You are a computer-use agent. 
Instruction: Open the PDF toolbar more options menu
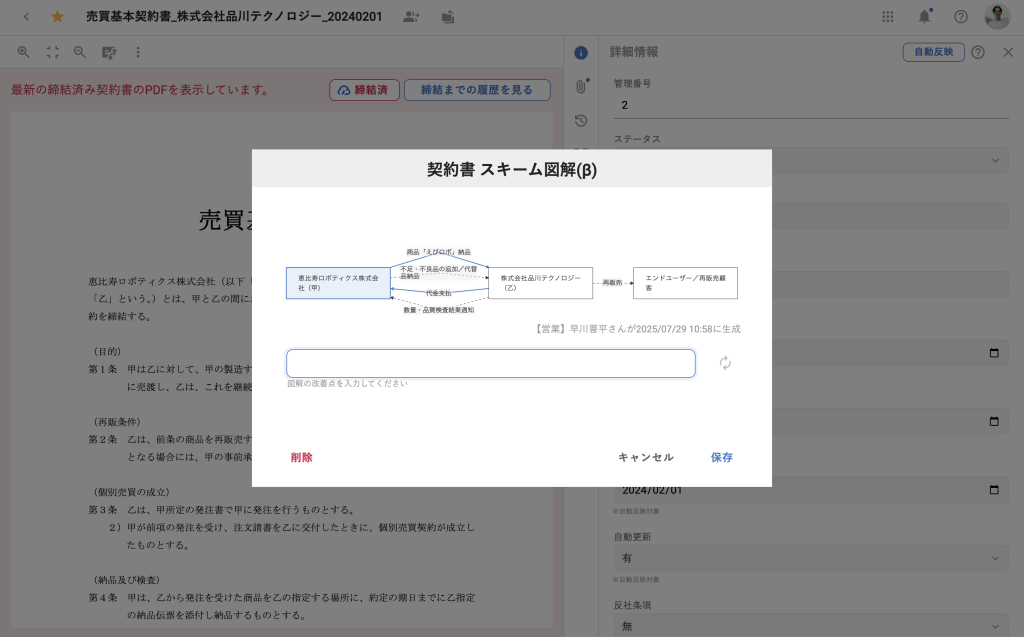pyautogui.click(x=138, y=52)
